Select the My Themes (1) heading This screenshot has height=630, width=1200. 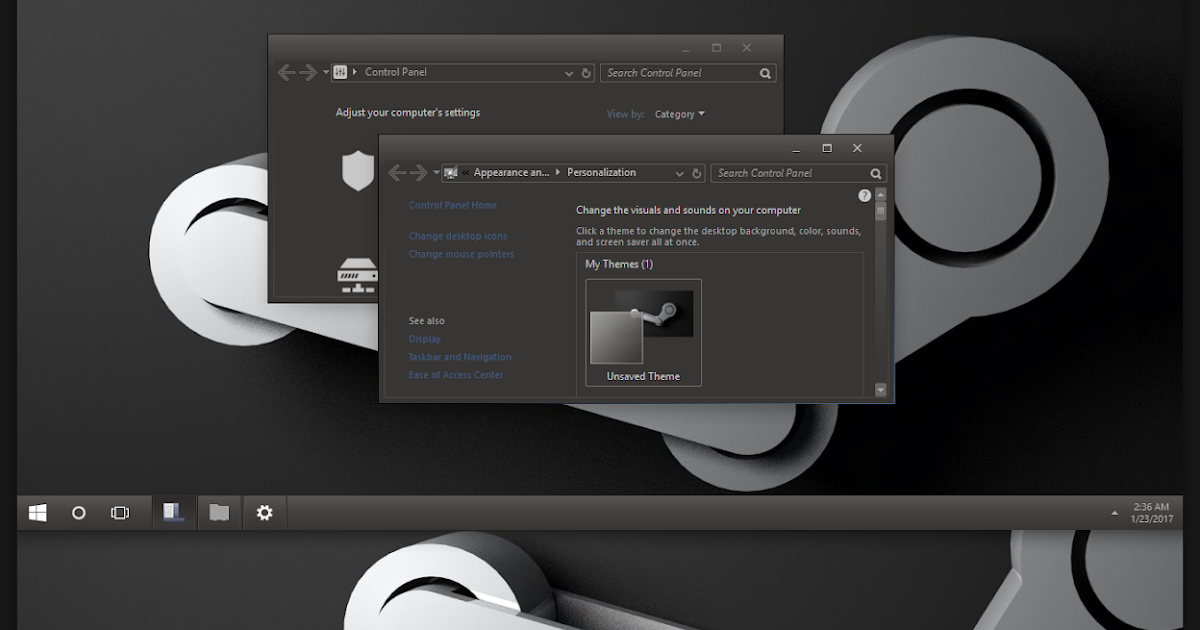pyautogui.click(x=619, y=264)
